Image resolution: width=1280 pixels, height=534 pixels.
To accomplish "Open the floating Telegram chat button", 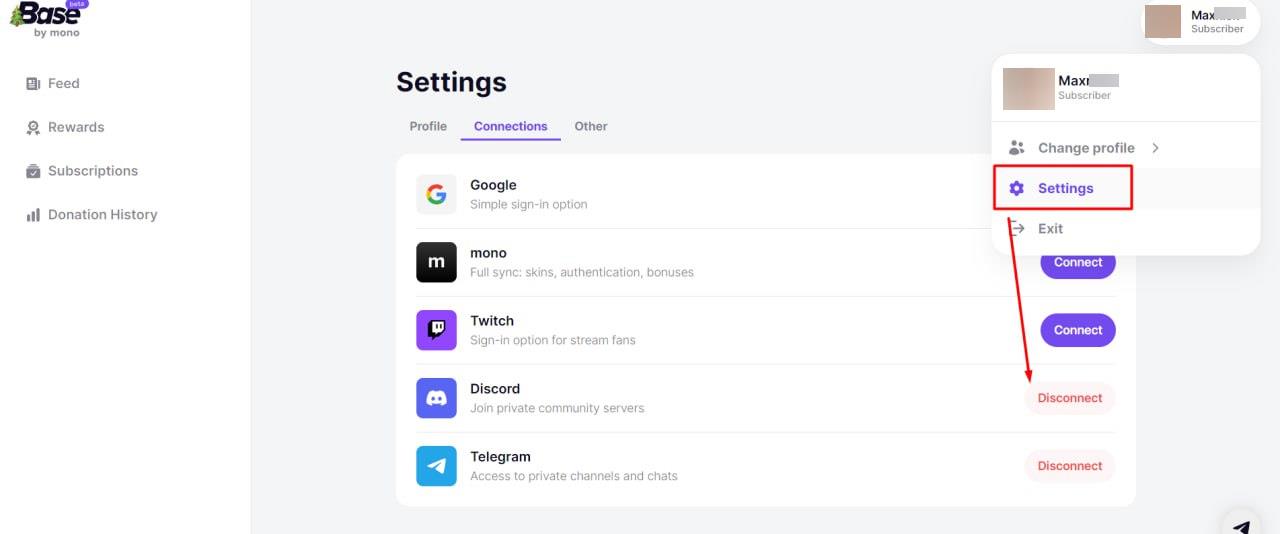I will pos(1241,526).
